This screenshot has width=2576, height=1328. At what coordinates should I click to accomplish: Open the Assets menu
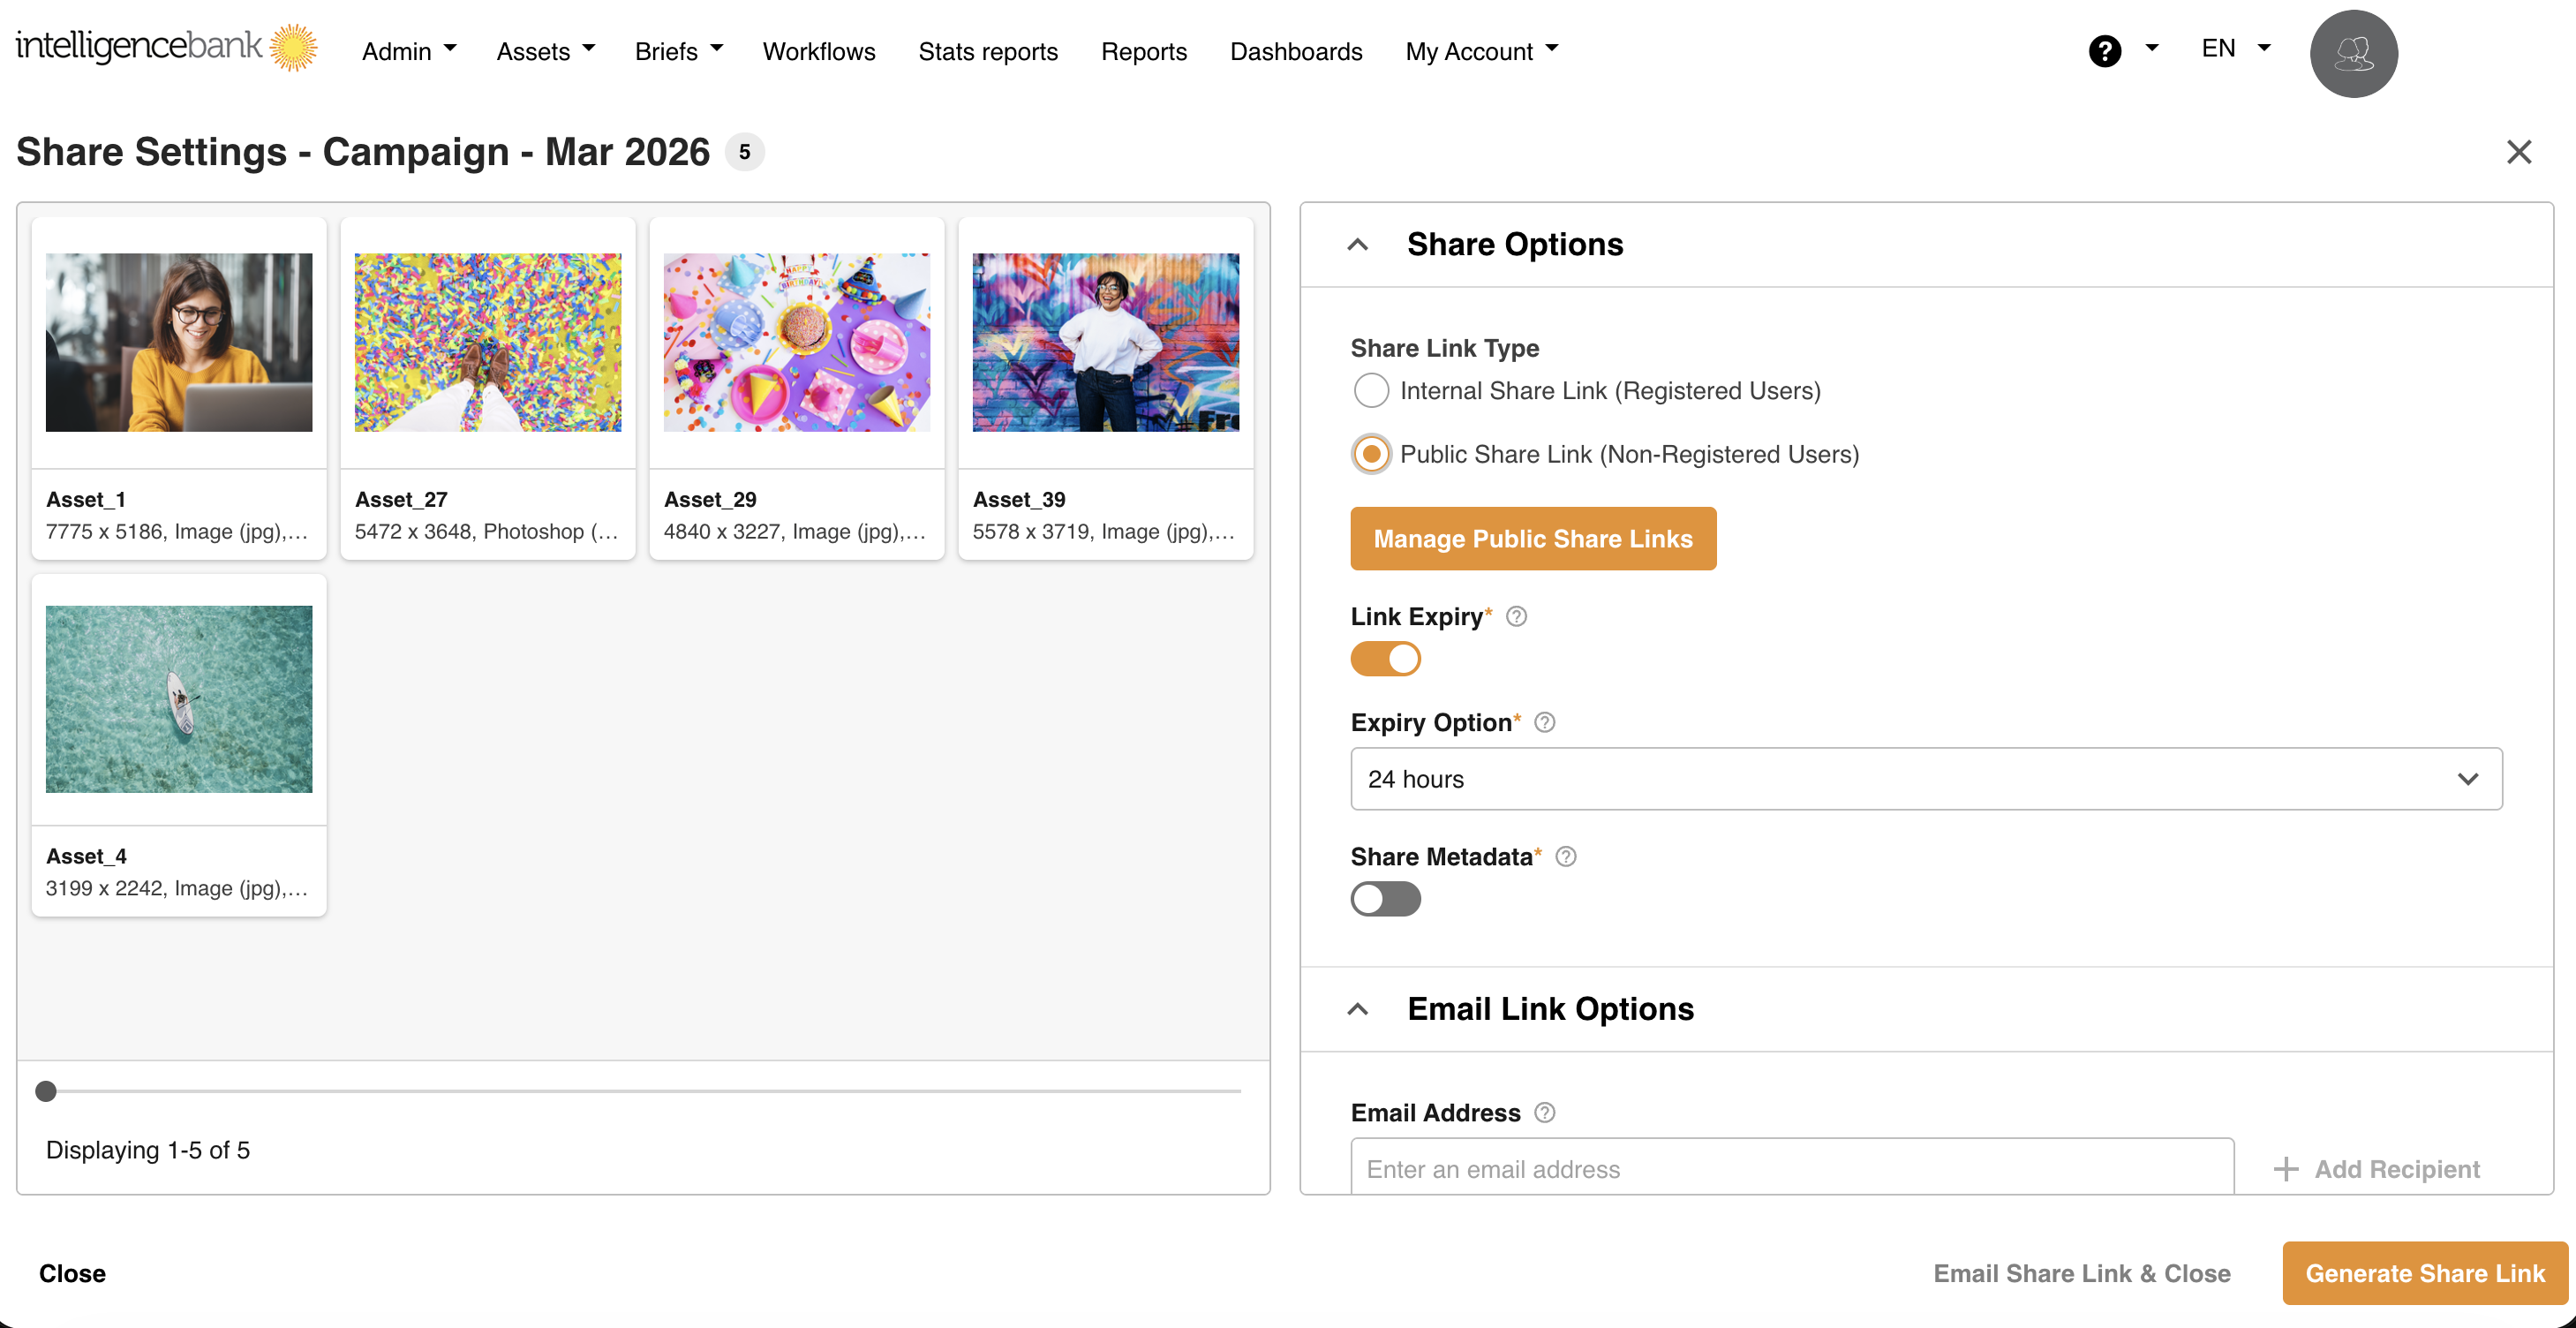(545, 51)
